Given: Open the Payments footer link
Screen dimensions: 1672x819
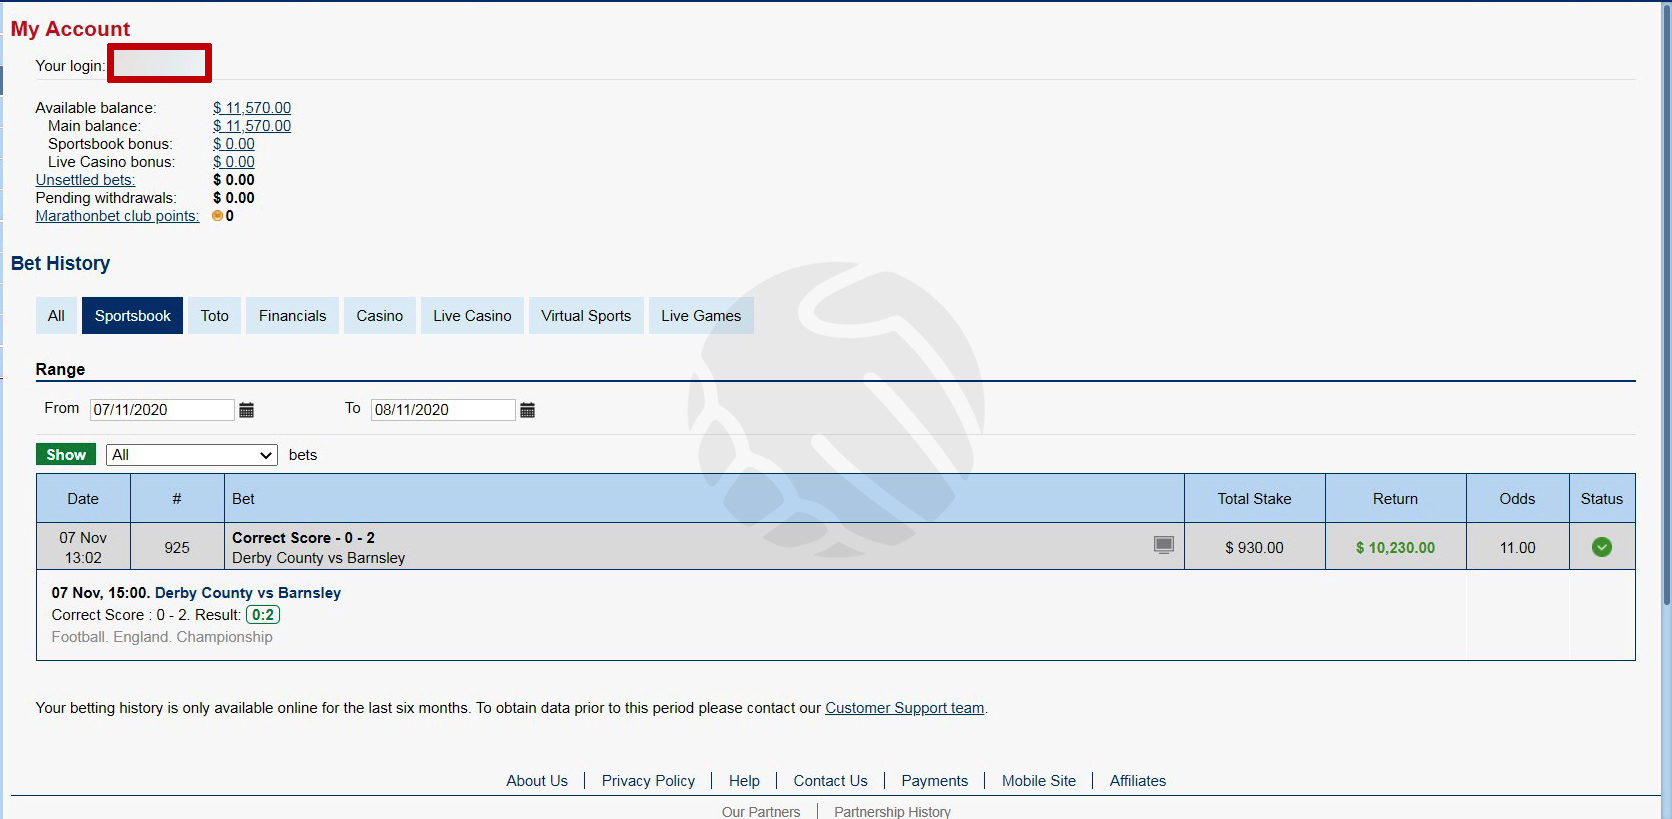Looking at the screenshot, I should click(935, 781).
